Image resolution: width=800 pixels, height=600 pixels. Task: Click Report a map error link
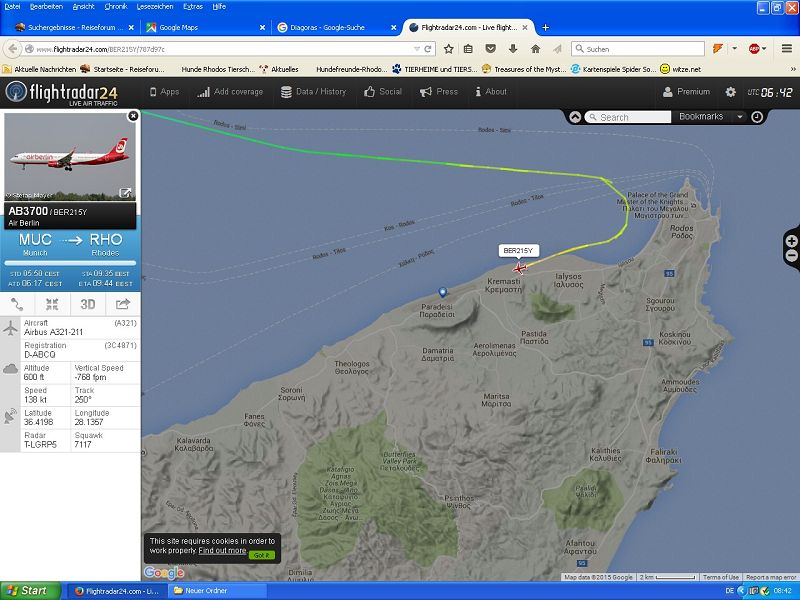click(x=771, y=577)
